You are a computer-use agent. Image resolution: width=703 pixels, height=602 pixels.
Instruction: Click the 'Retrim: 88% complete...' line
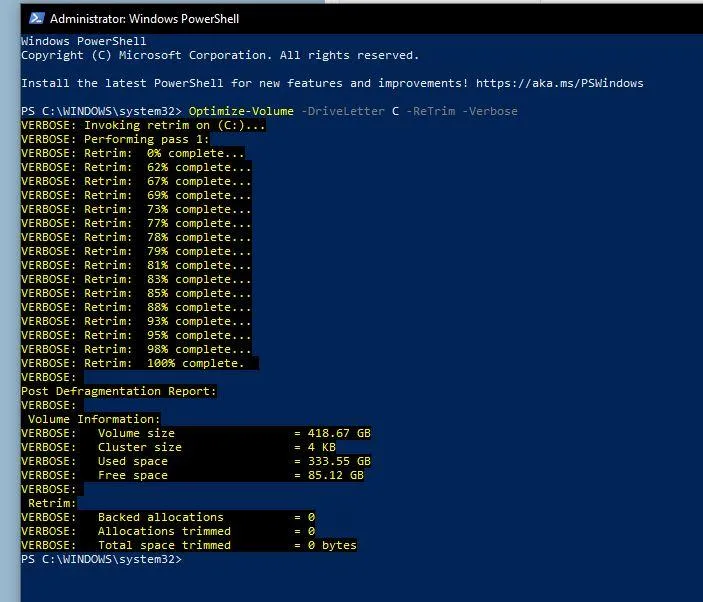(x=136, y=307)
